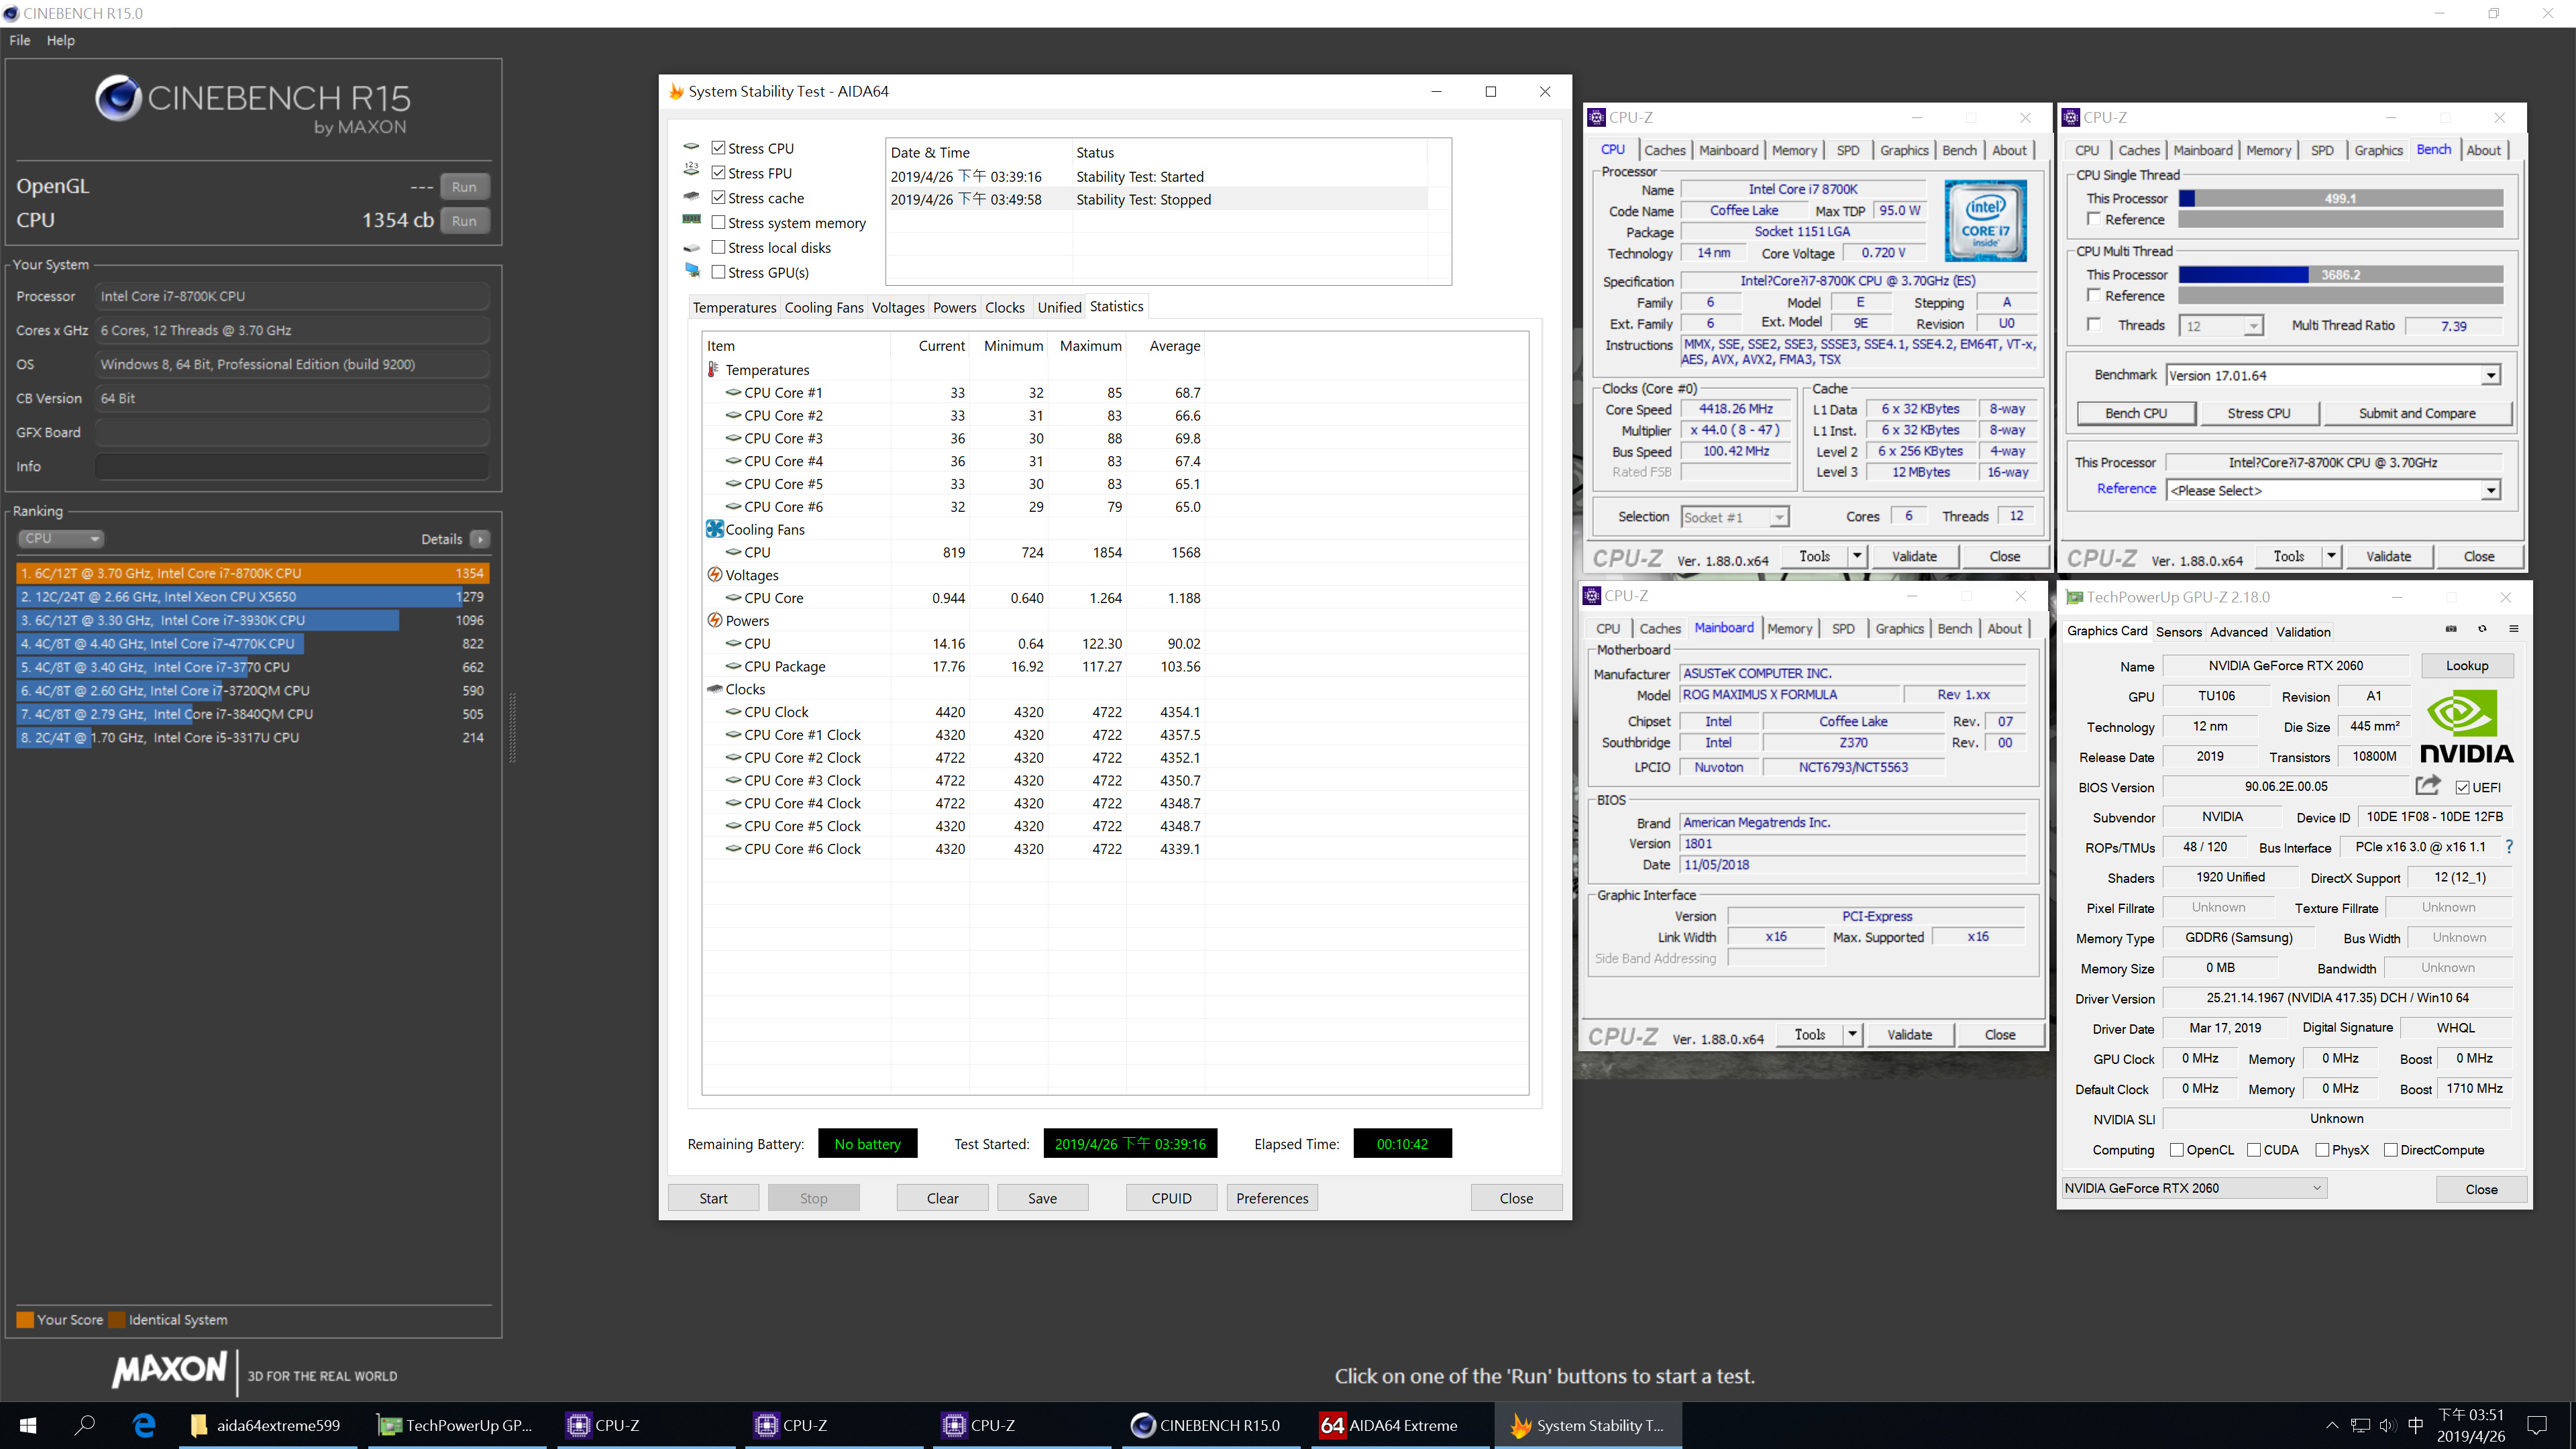Image resolution: width=2576 pixels, height=1449 pixels.
Task: Click Cinebench Info input field
Action: tap(292, 466)
